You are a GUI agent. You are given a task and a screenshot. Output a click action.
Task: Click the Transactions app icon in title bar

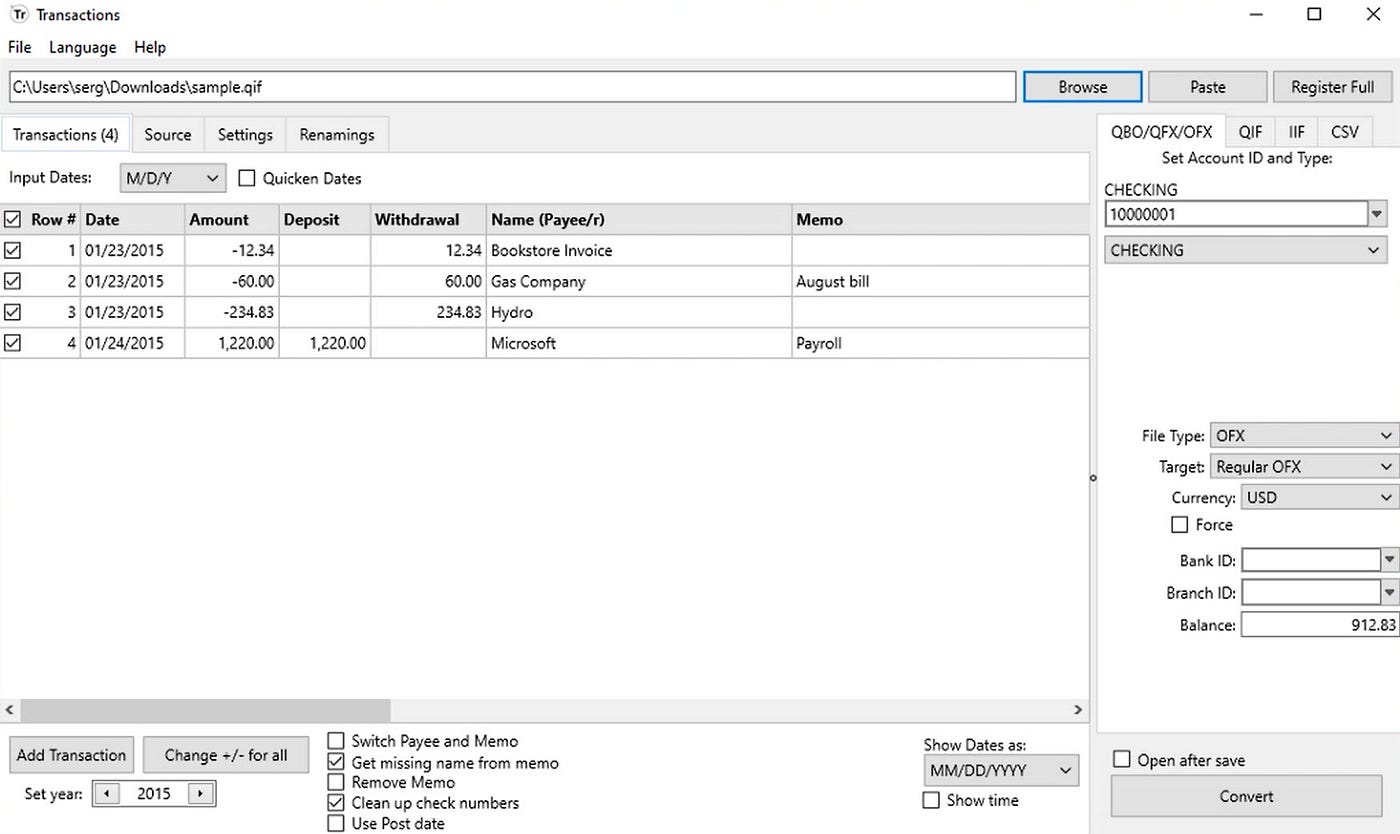[18, 14]
